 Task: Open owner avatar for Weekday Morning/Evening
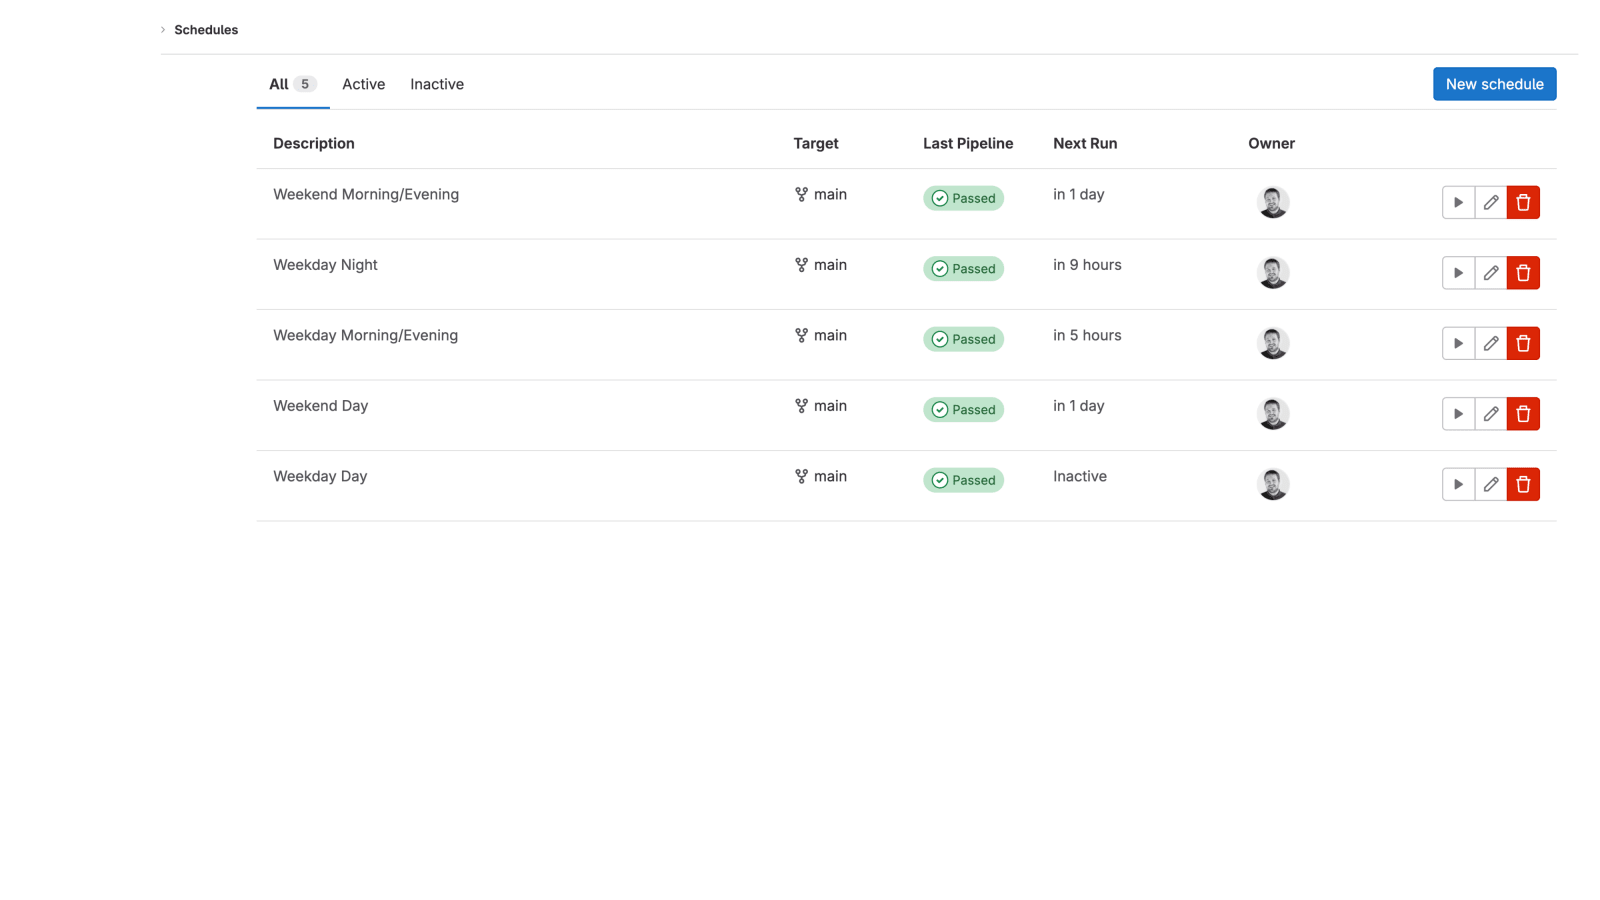(x=1273, y=343)
